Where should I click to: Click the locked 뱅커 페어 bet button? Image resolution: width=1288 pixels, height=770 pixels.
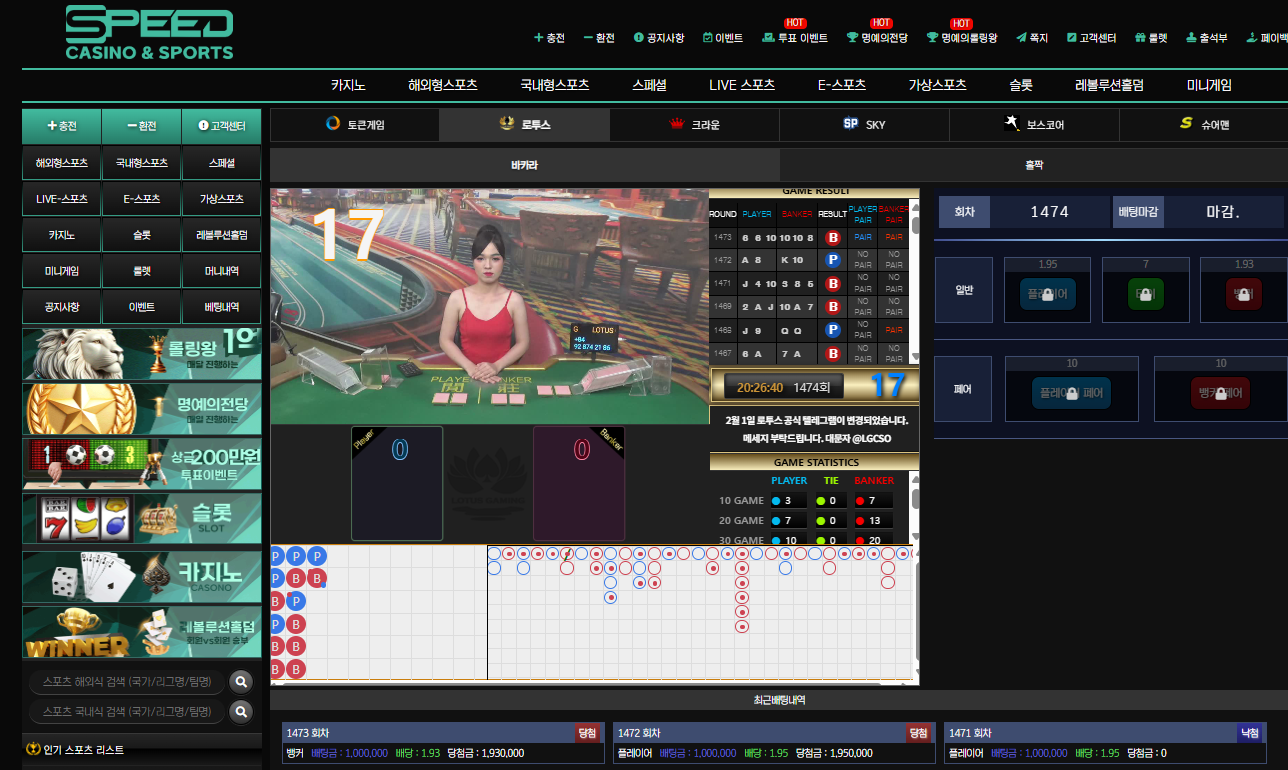point(1220,393)
